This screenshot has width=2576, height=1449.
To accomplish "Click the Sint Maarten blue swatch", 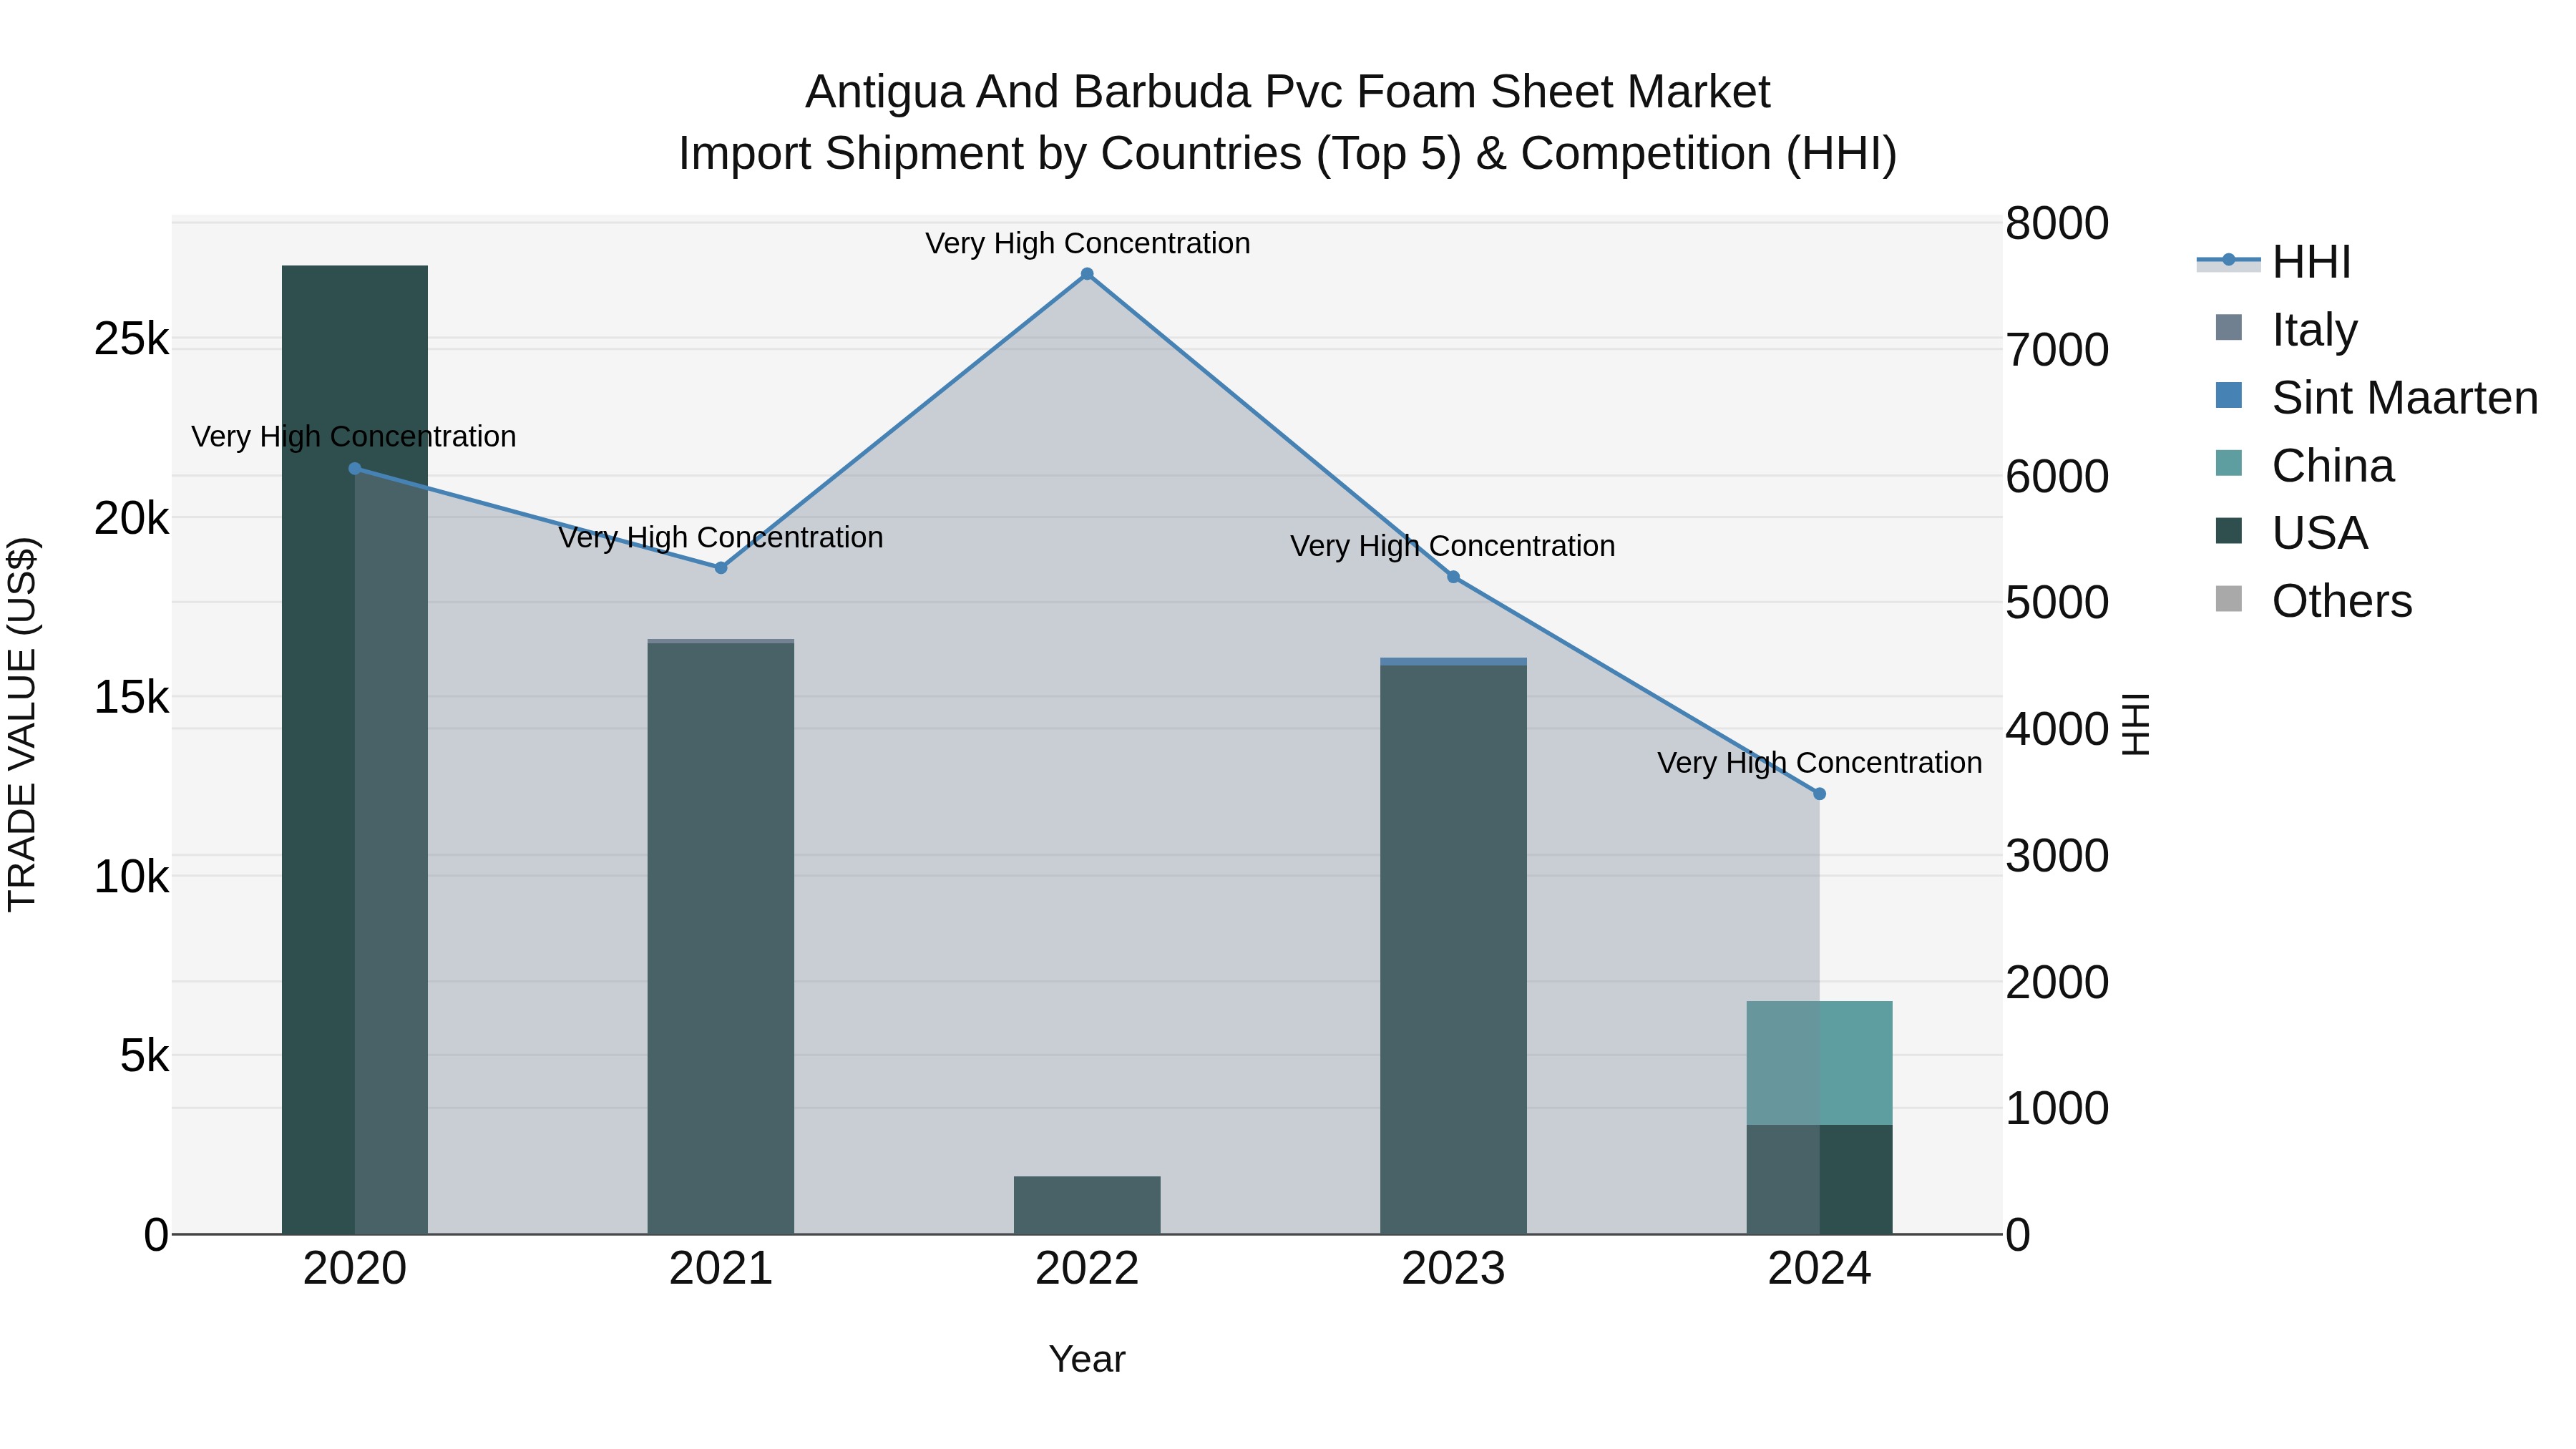I will [2229, 395].
